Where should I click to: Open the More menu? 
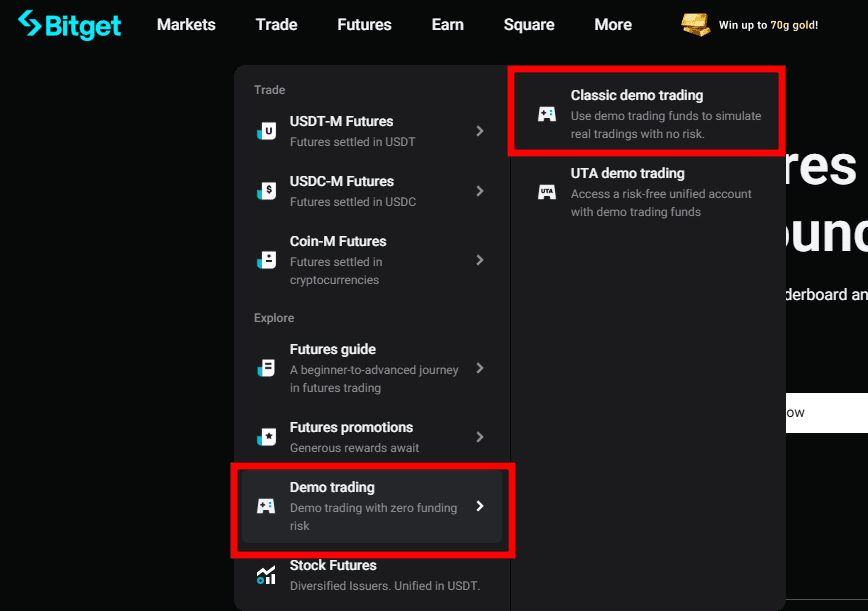613,25
